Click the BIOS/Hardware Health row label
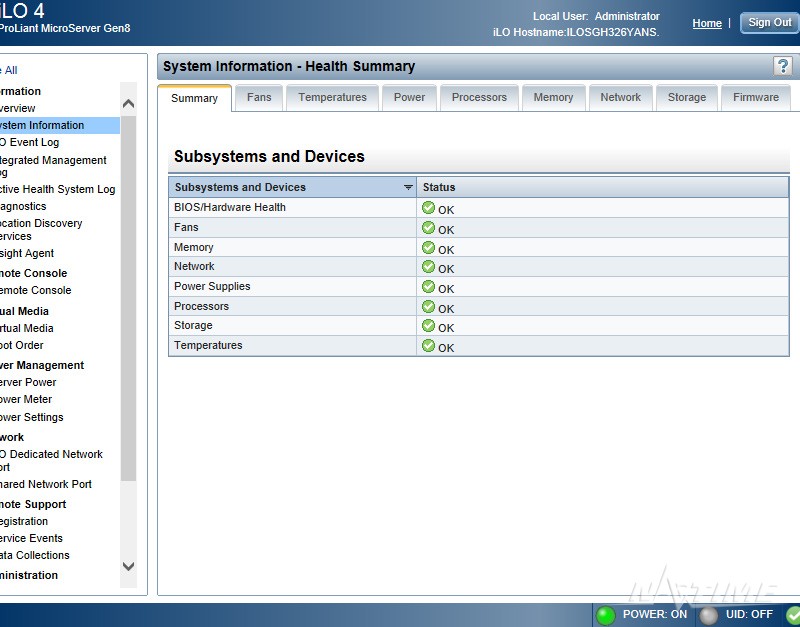 tap(230, 207)
